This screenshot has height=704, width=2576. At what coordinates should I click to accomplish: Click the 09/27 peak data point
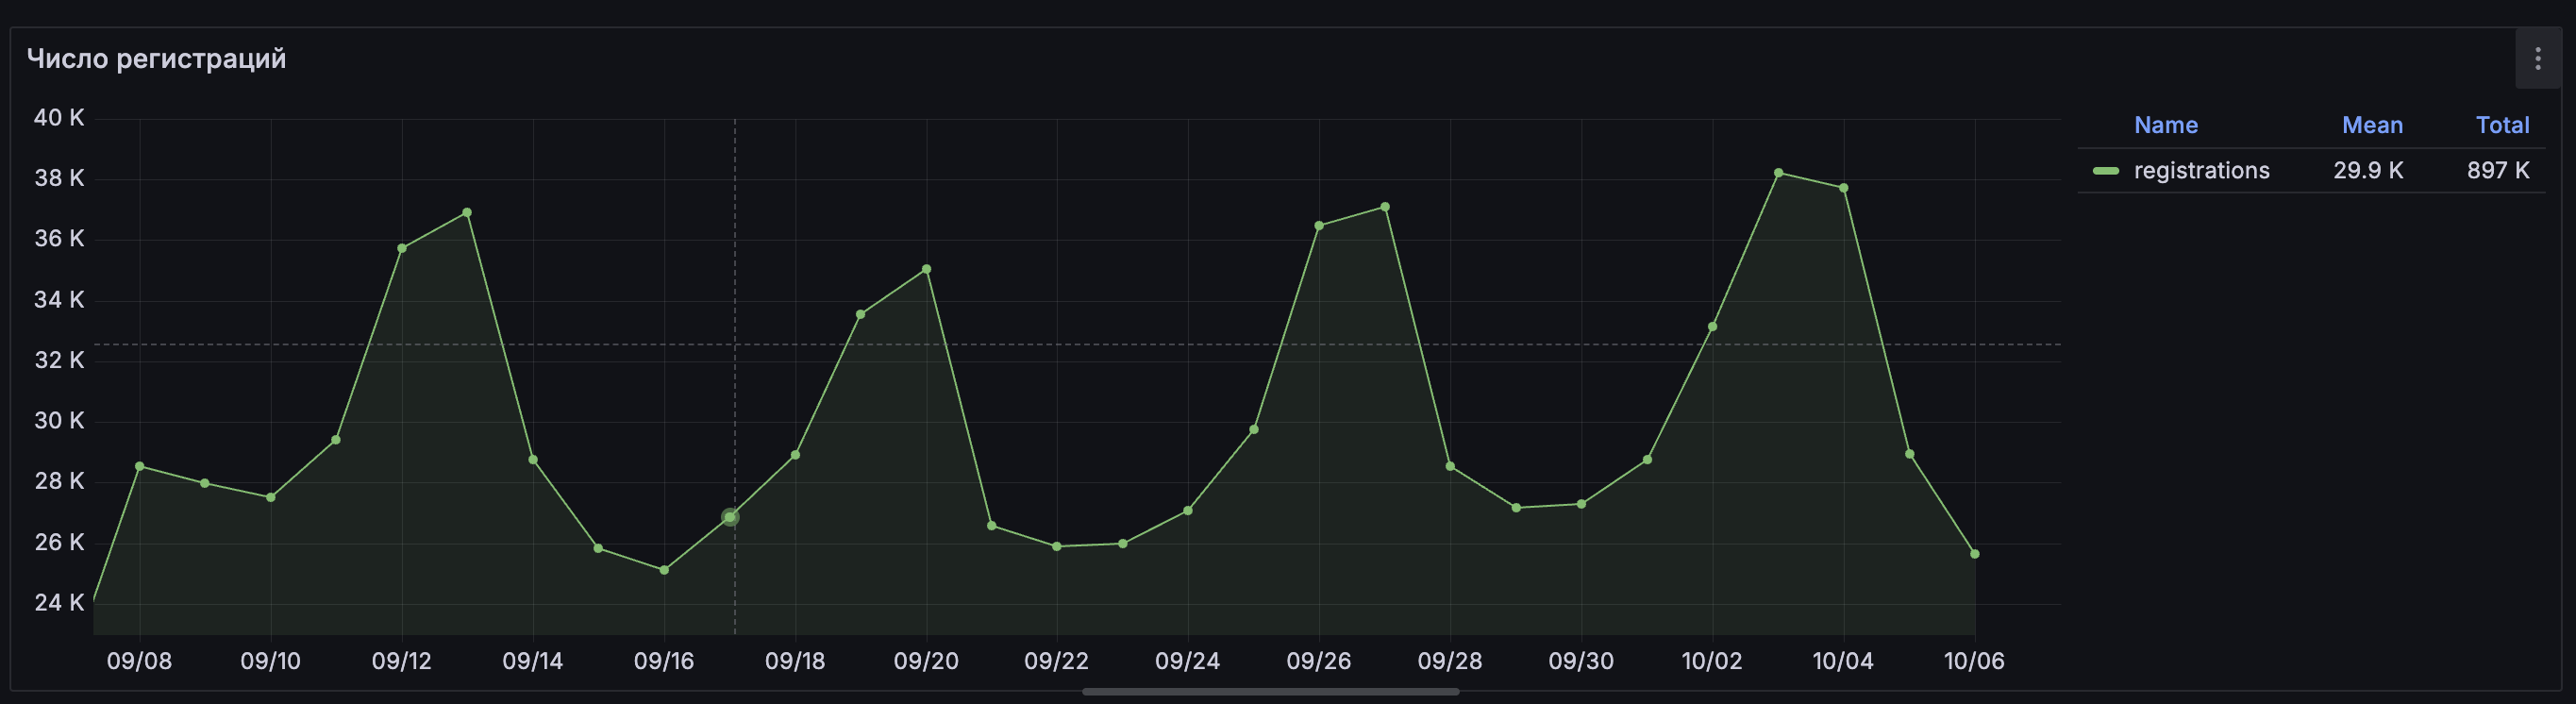pos(1385,207)
